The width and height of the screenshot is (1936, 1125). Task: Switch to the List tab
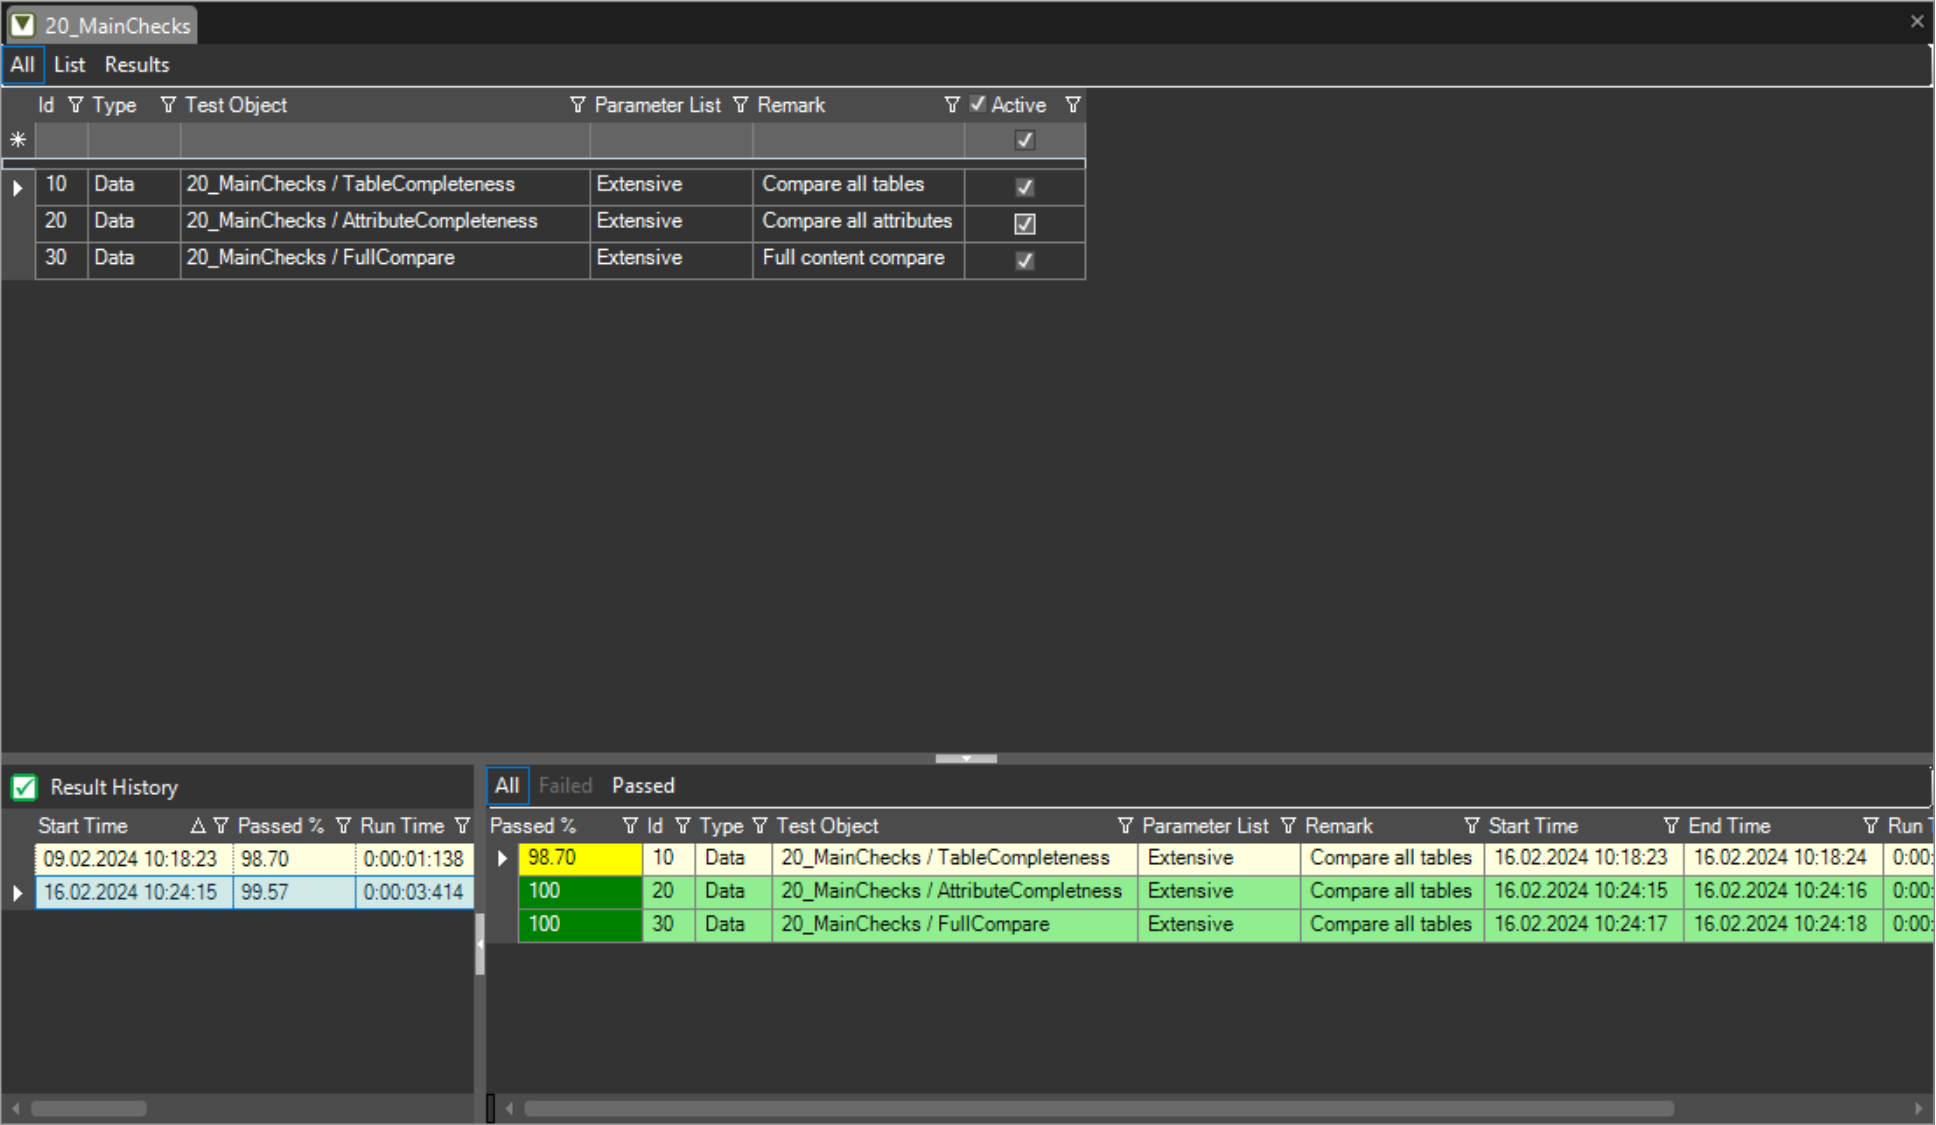(x=69, y=65)
